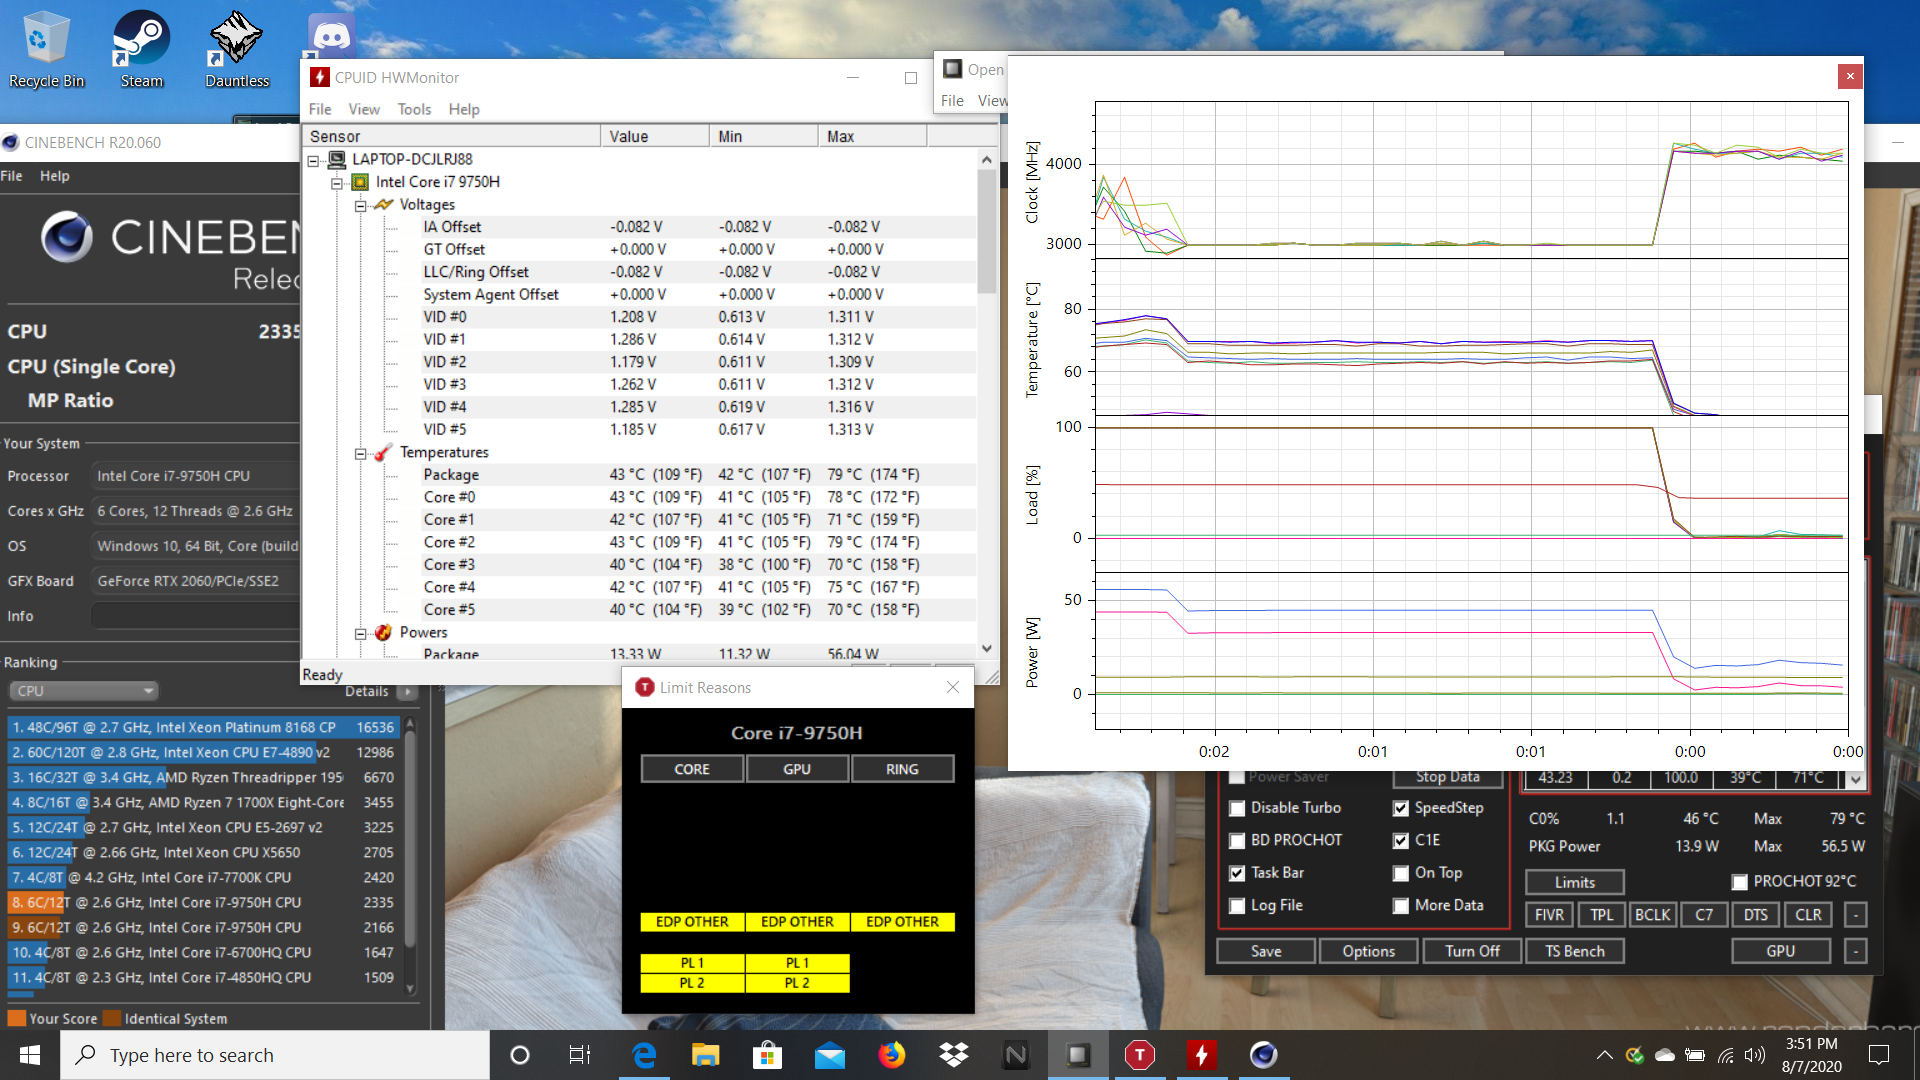Click the Cinebench logo sphere
The image size is (1920, 1080).
point(67,237)
